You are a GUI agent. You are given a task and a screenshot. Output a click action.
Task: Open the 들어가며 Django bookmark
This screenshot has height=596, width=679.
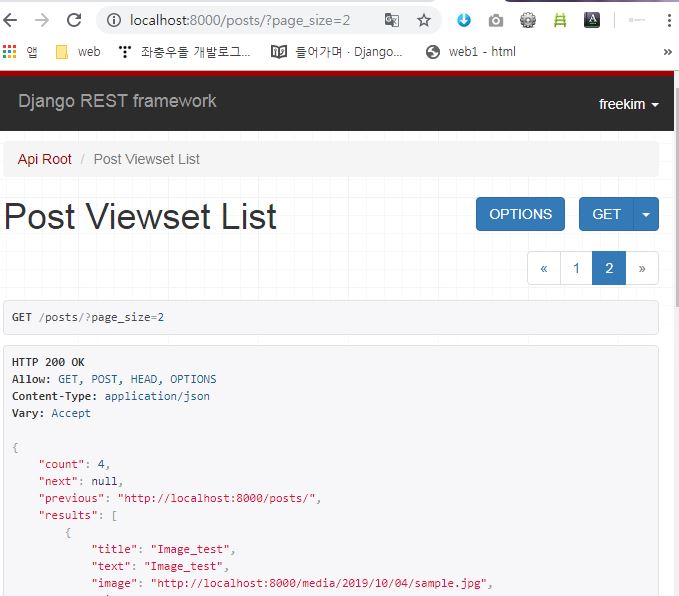pos(336,52)
